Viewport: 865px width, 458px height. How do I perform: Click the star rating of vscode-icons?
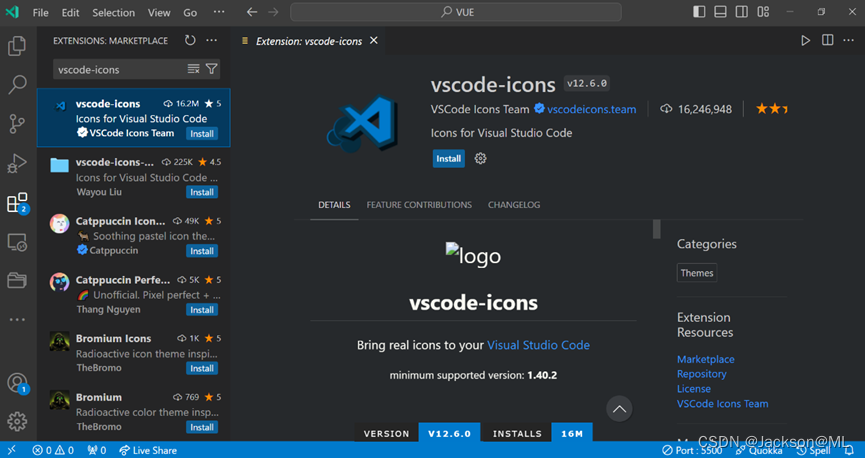pyautogui.click(x=771, y=109)
